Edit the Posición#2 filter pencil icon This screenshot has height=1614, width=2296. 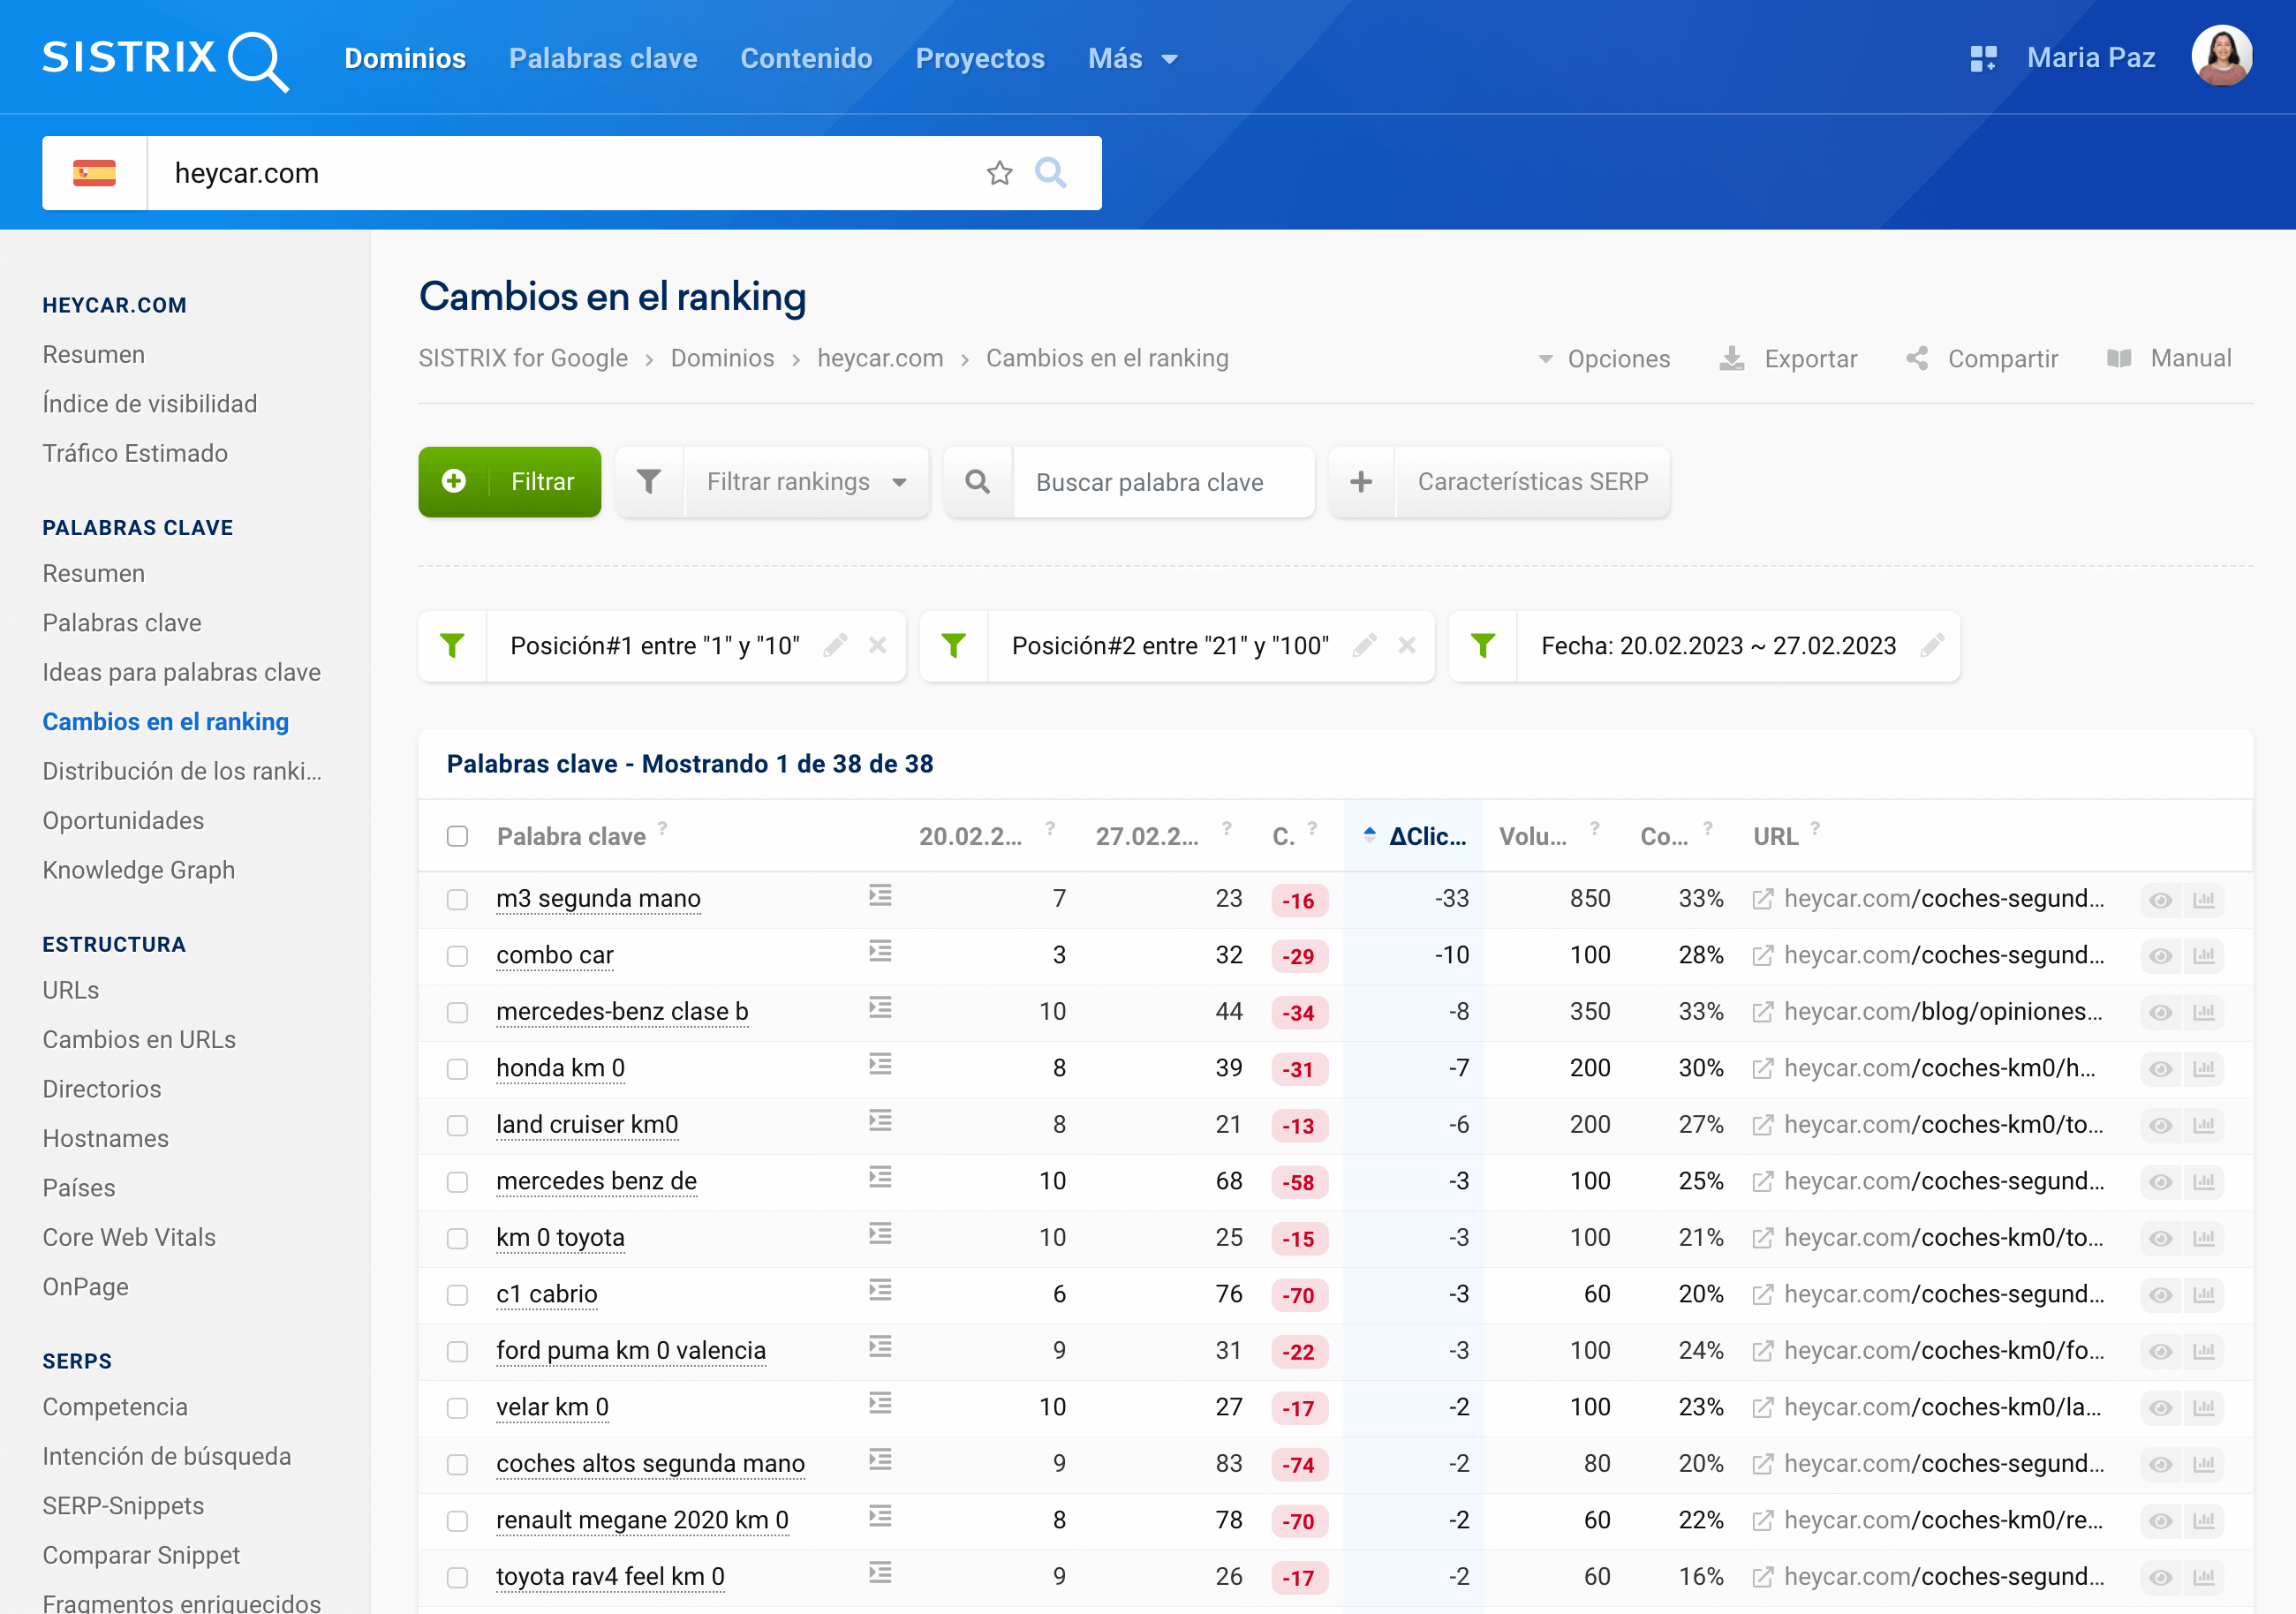[x=1364, y=646]
